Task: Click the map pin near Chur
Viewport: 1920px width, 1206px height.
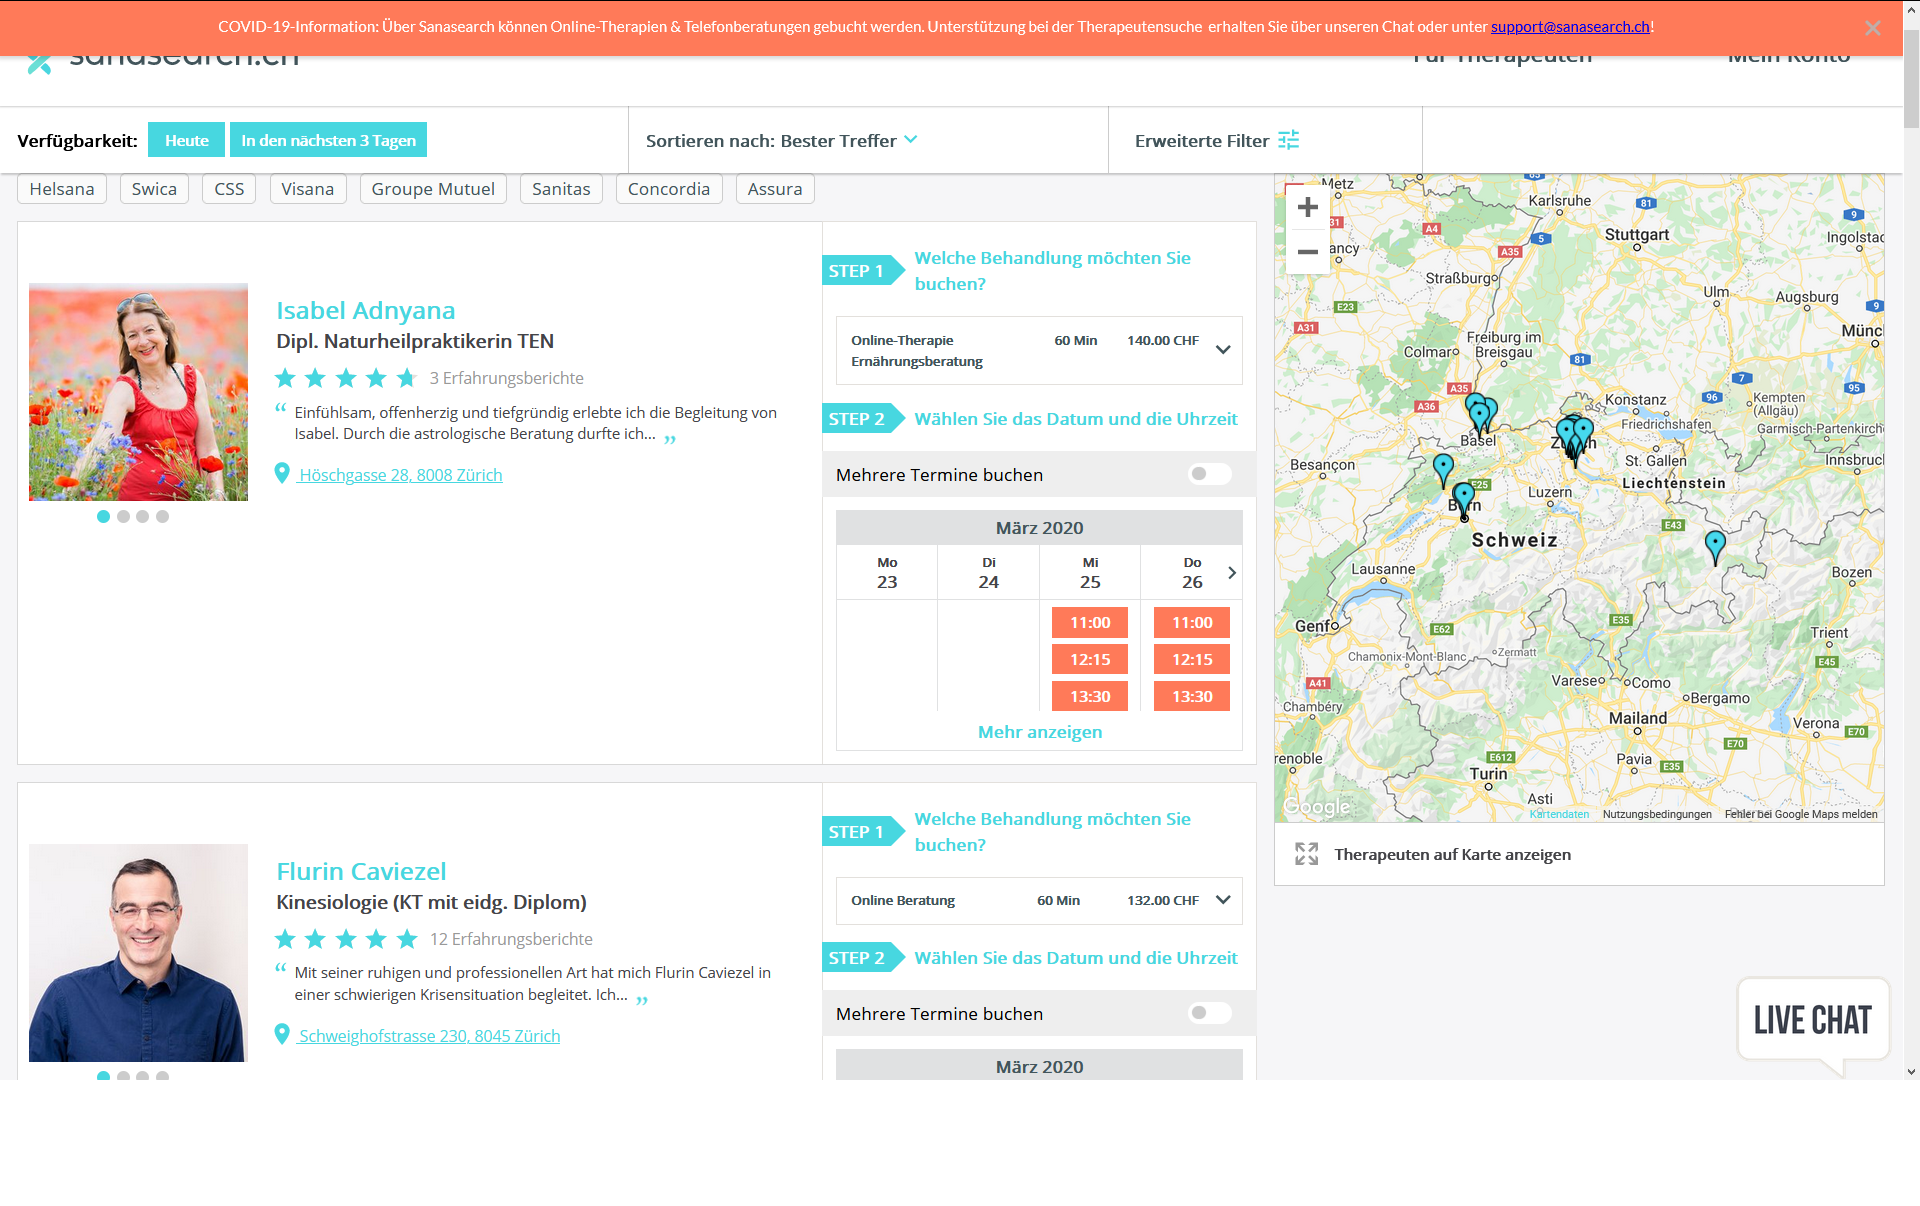Action: (1715, 545)
